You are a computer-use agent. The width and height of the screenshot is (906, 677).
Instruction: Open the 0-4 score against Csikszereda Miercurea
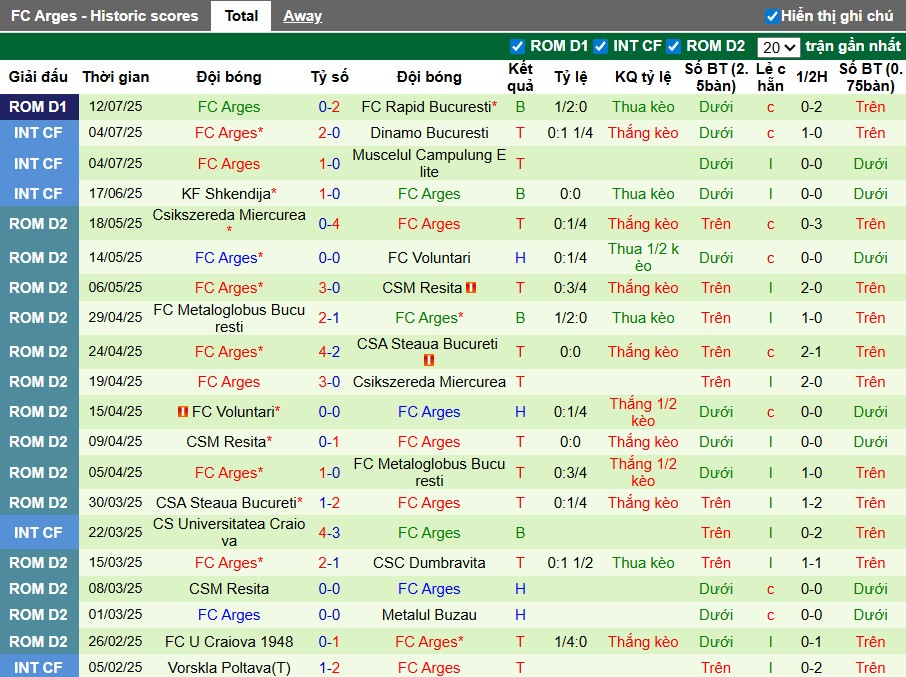pos(329,224)
